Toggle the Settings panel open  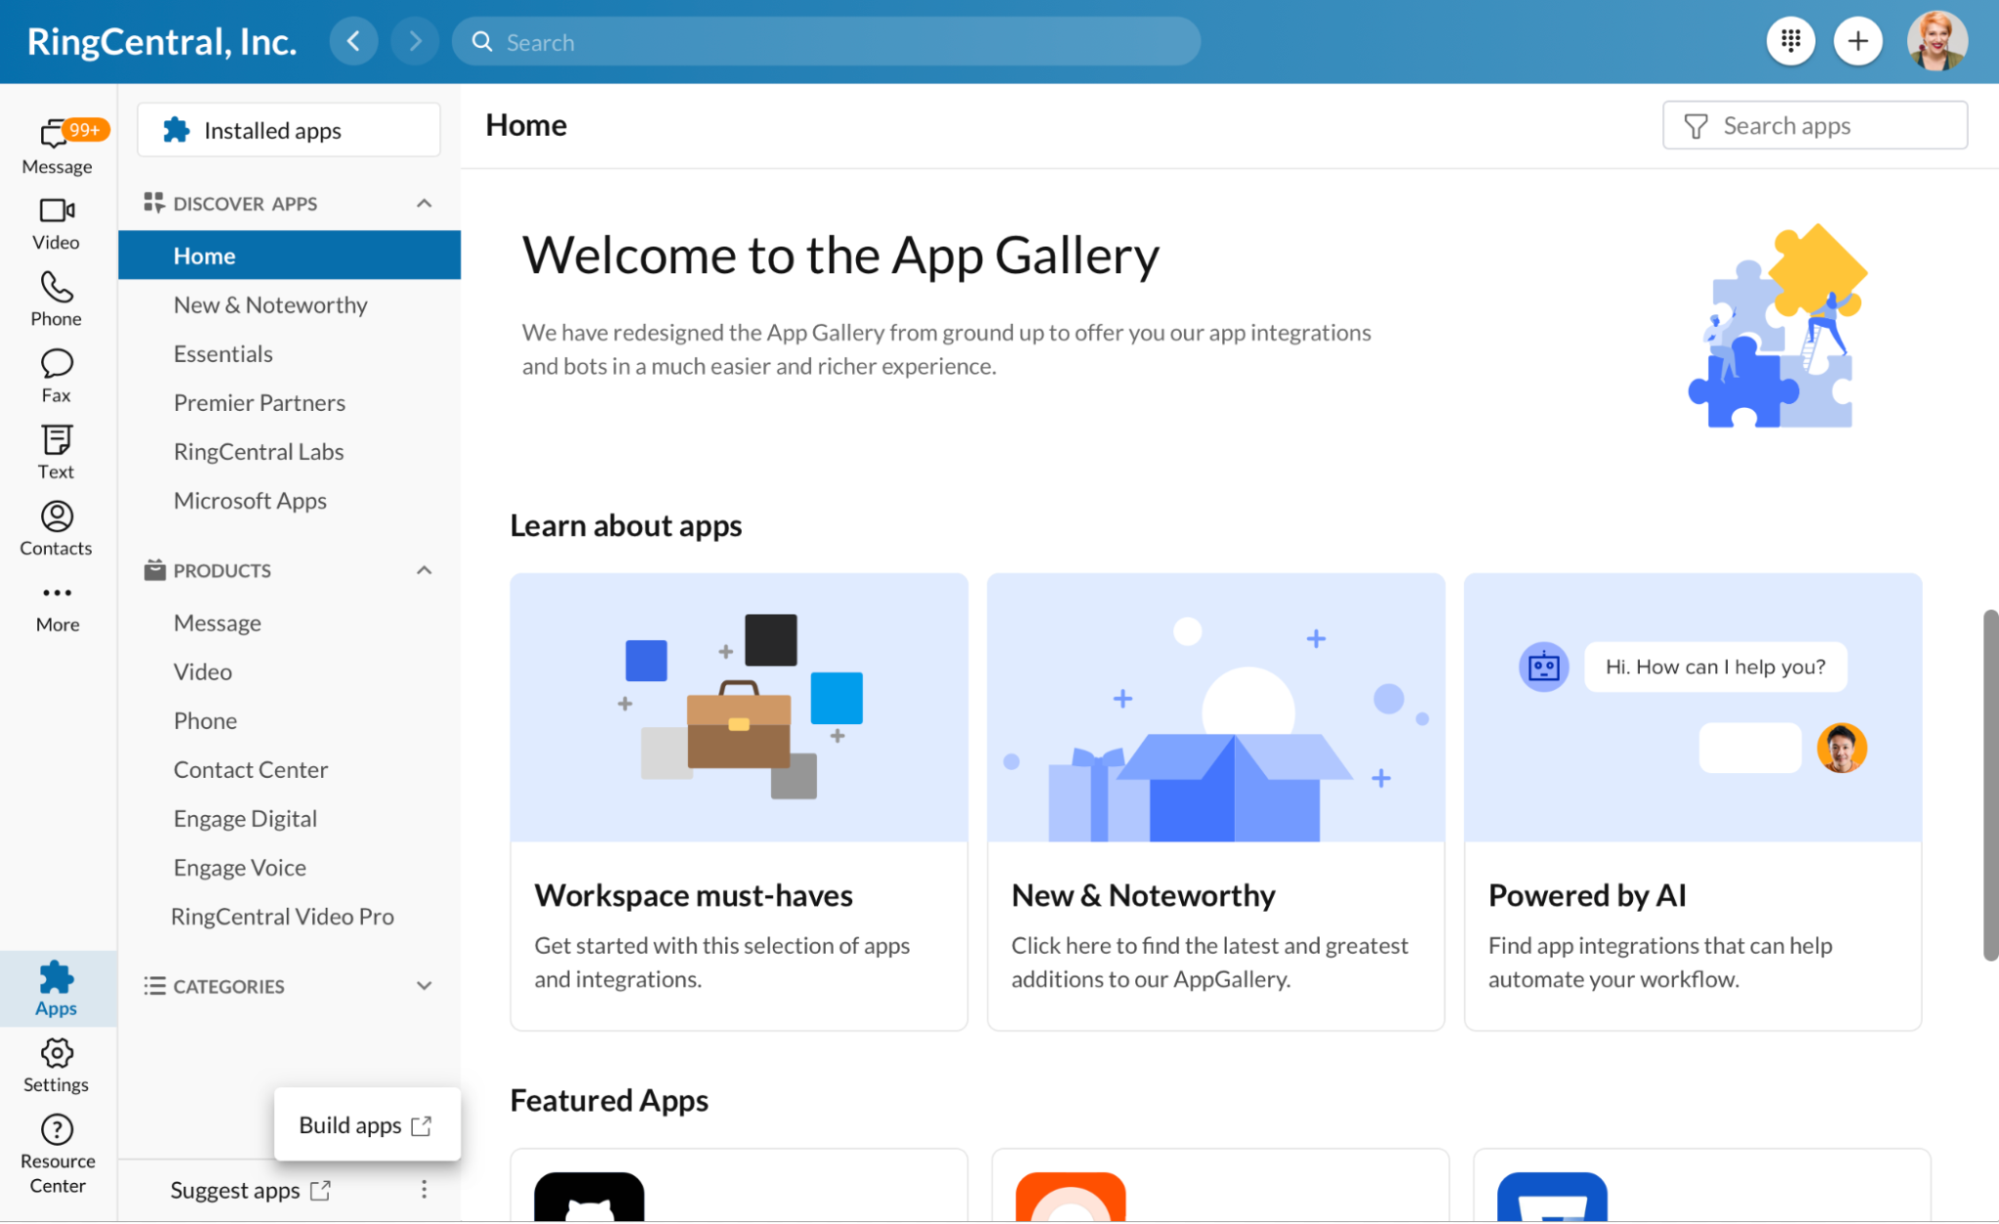[x=56, y=1064]
